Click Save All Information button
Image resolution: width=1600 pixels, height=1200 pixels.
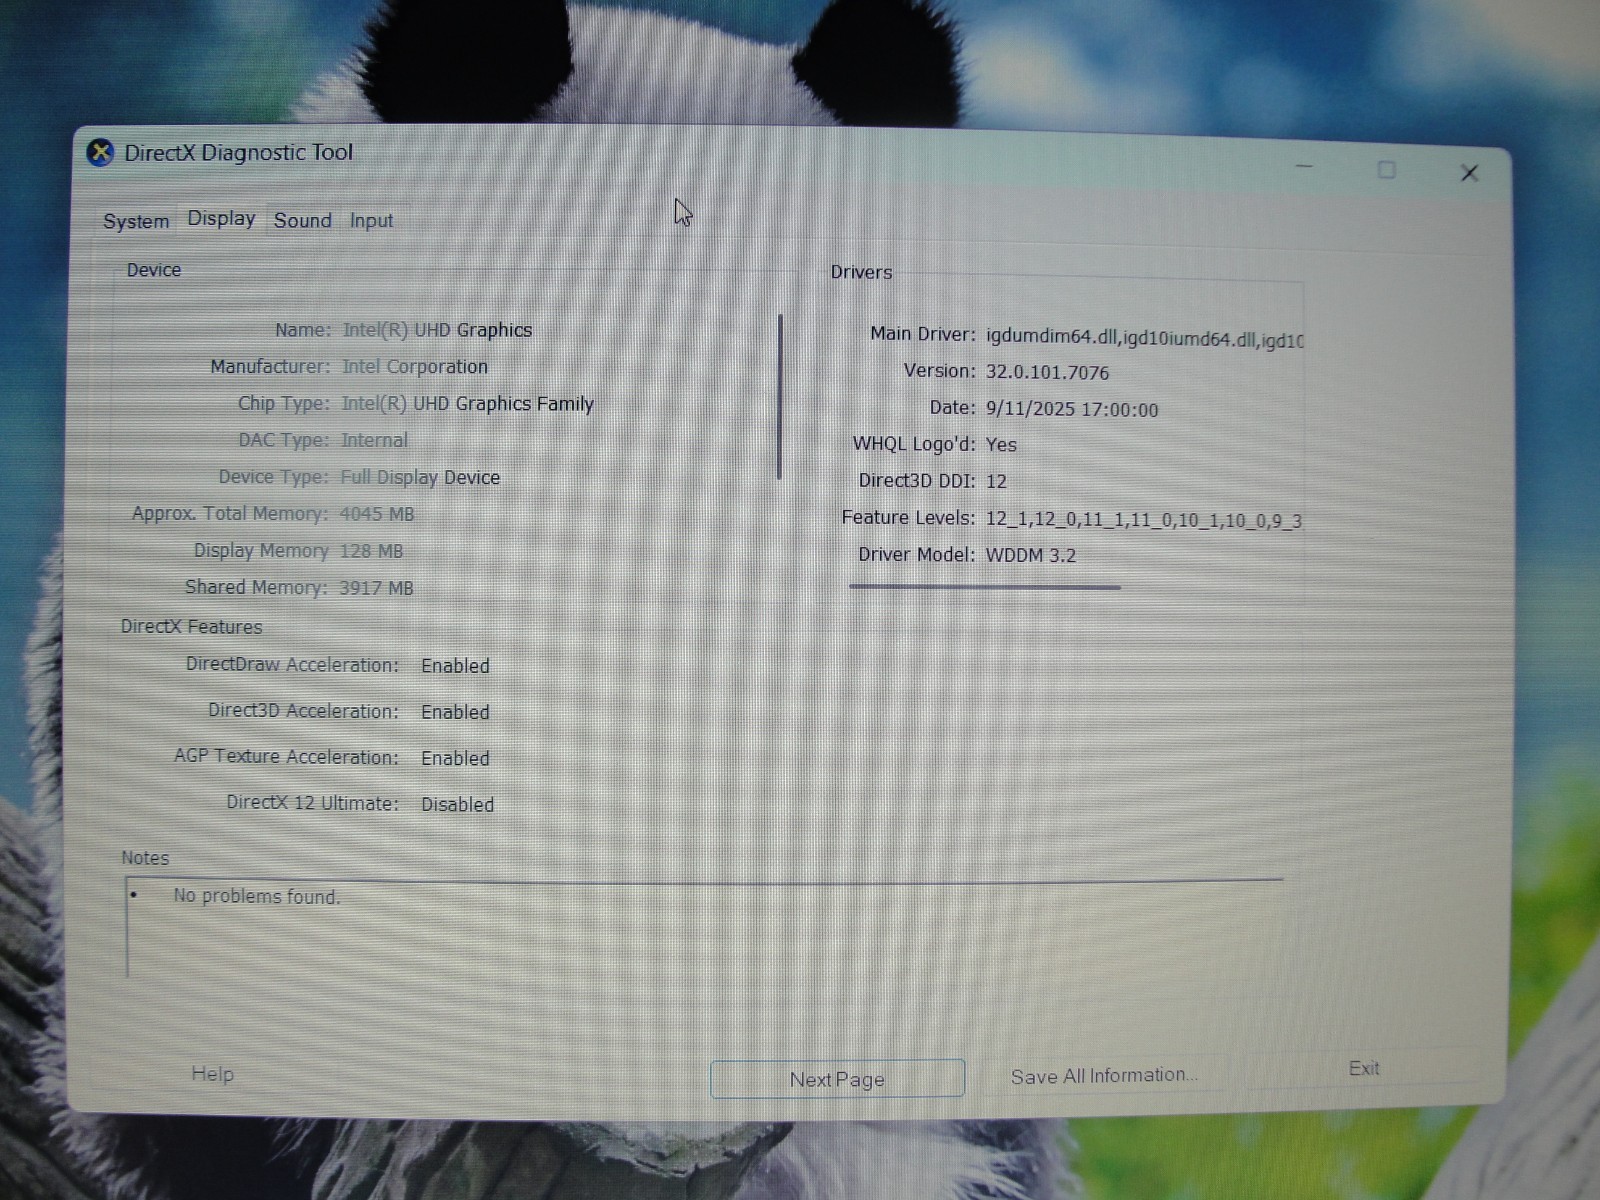point(1104,1076)
